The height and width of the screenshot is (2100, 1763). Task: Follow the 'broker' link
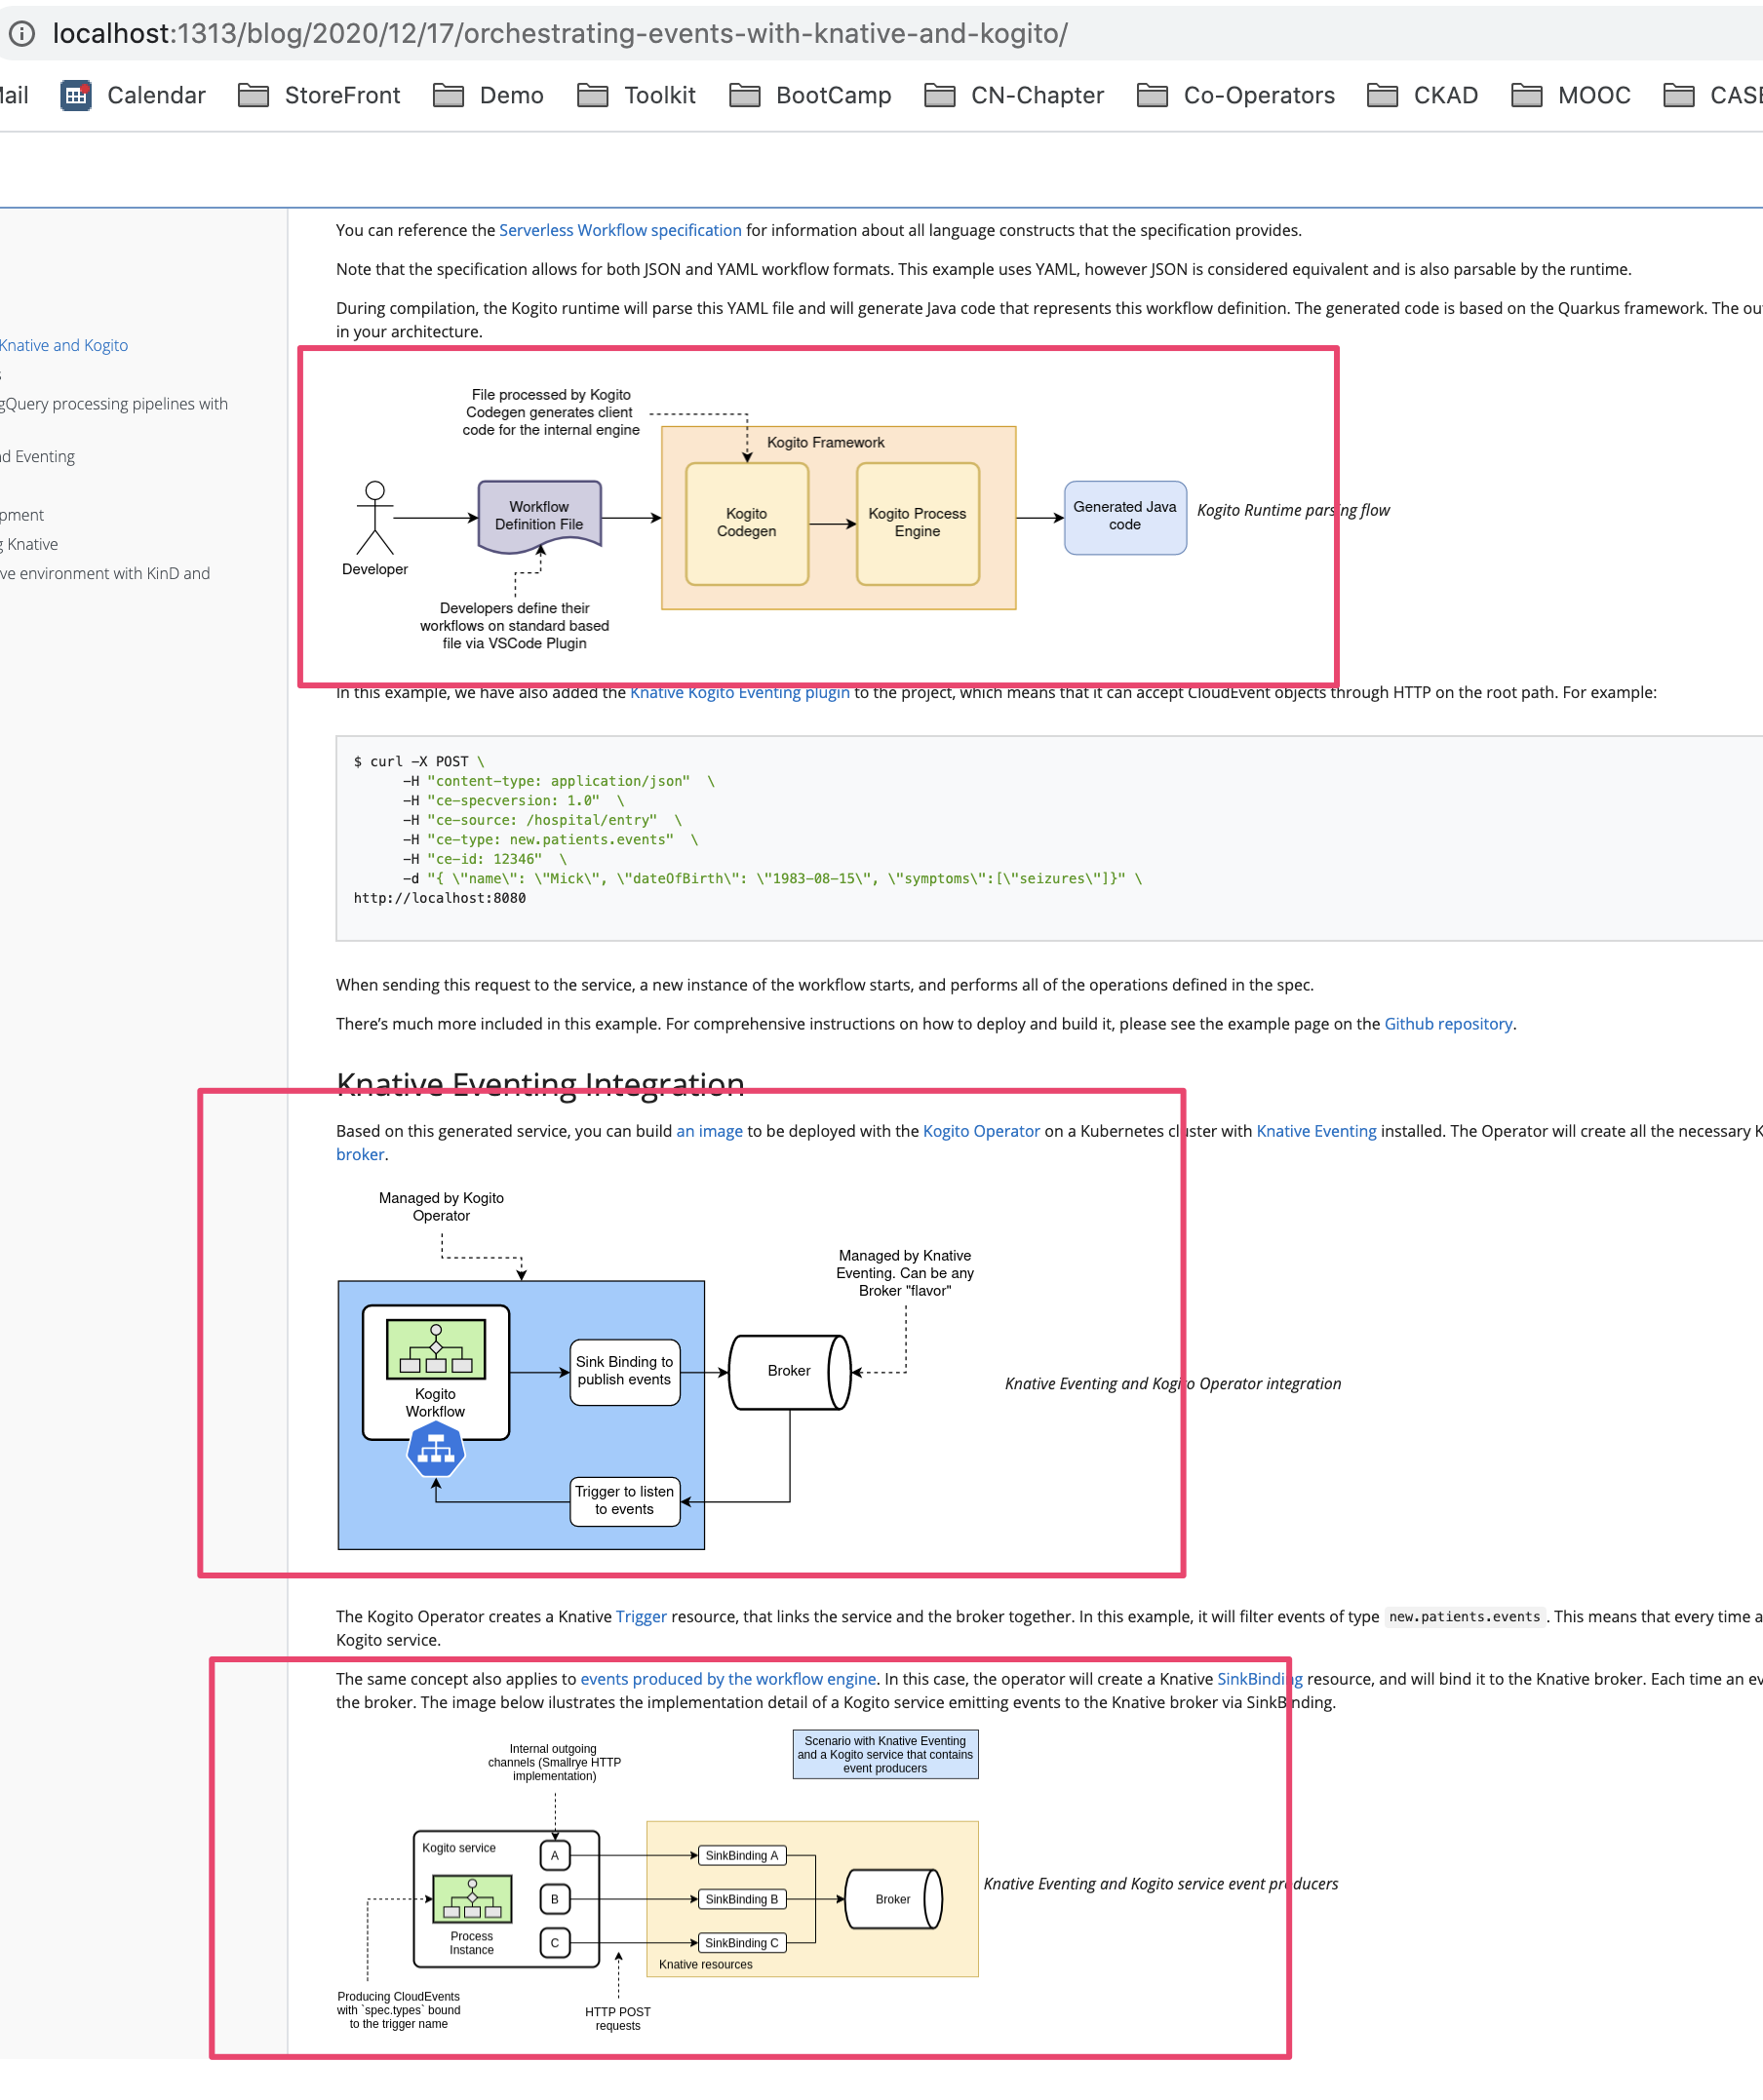pos(360,1154)
